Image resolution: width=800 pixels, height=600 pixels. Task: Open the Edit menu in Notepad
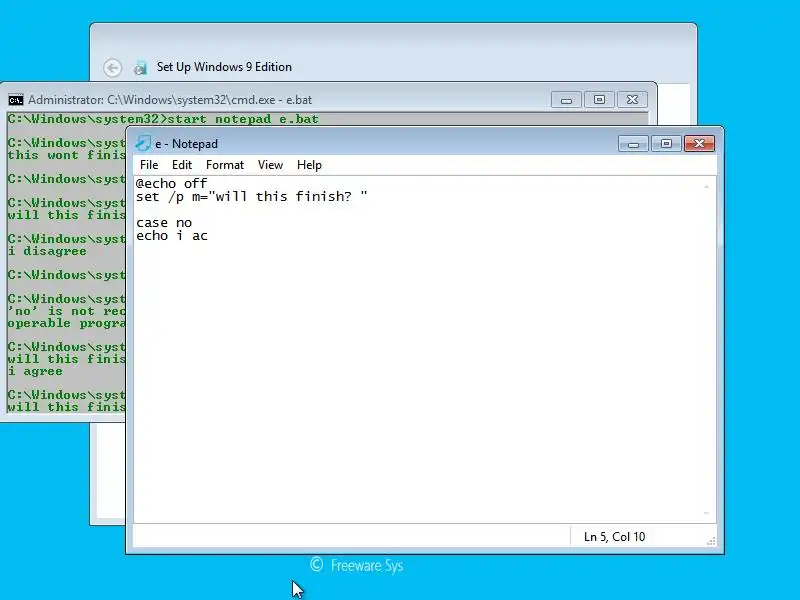(x=182, y=165)
